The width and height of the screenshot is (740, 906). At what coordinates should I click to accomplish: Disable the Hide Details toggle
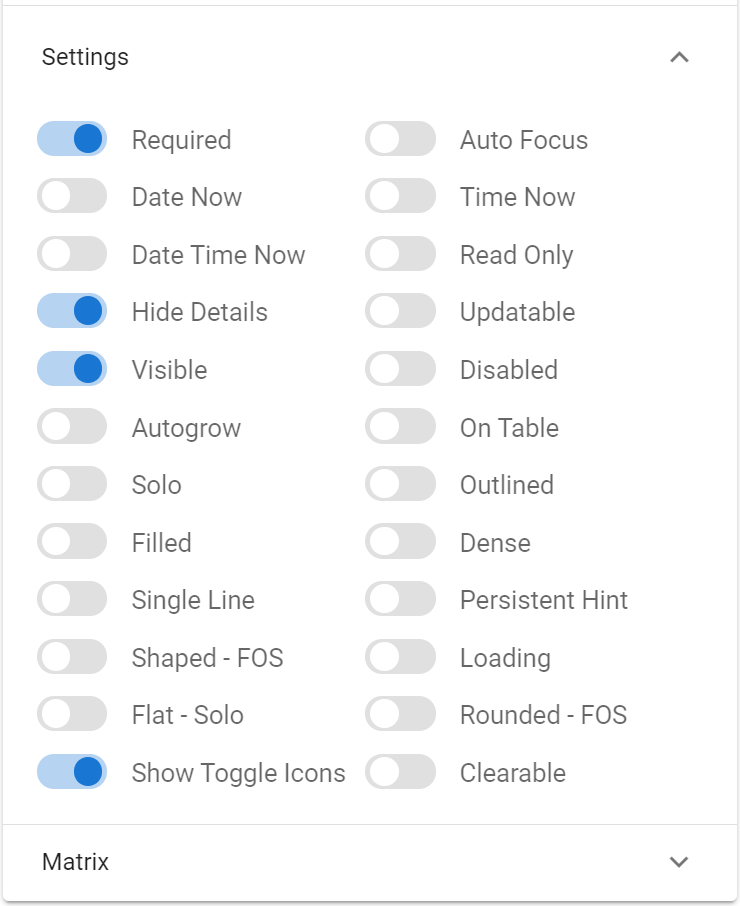(72, 312)
